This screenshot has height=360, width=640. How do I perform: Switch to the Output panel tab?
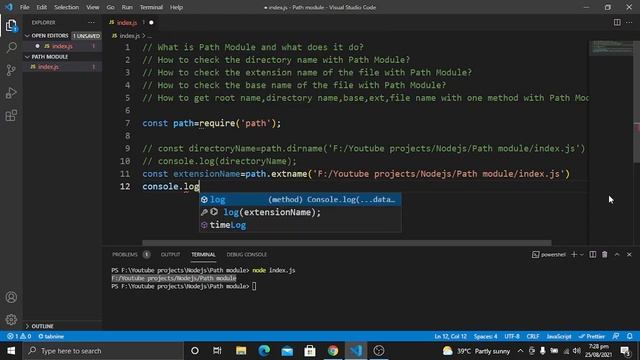[x=170, y=254]
